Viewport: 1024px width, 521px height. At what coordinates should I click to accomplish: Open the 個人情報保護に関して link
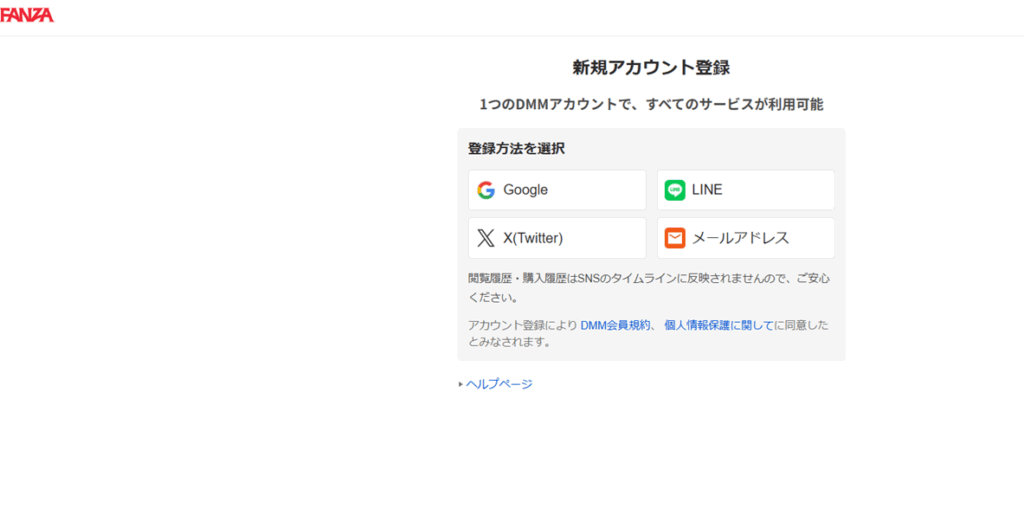[x=719, y=325]
